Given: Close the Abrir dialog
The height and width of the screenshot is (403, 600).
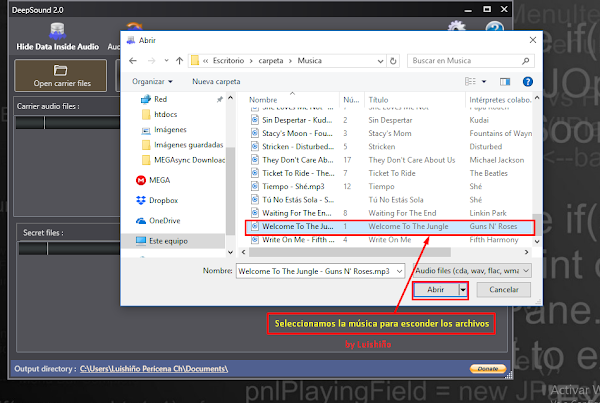Looking at the screenshot, I should (533, 40).
